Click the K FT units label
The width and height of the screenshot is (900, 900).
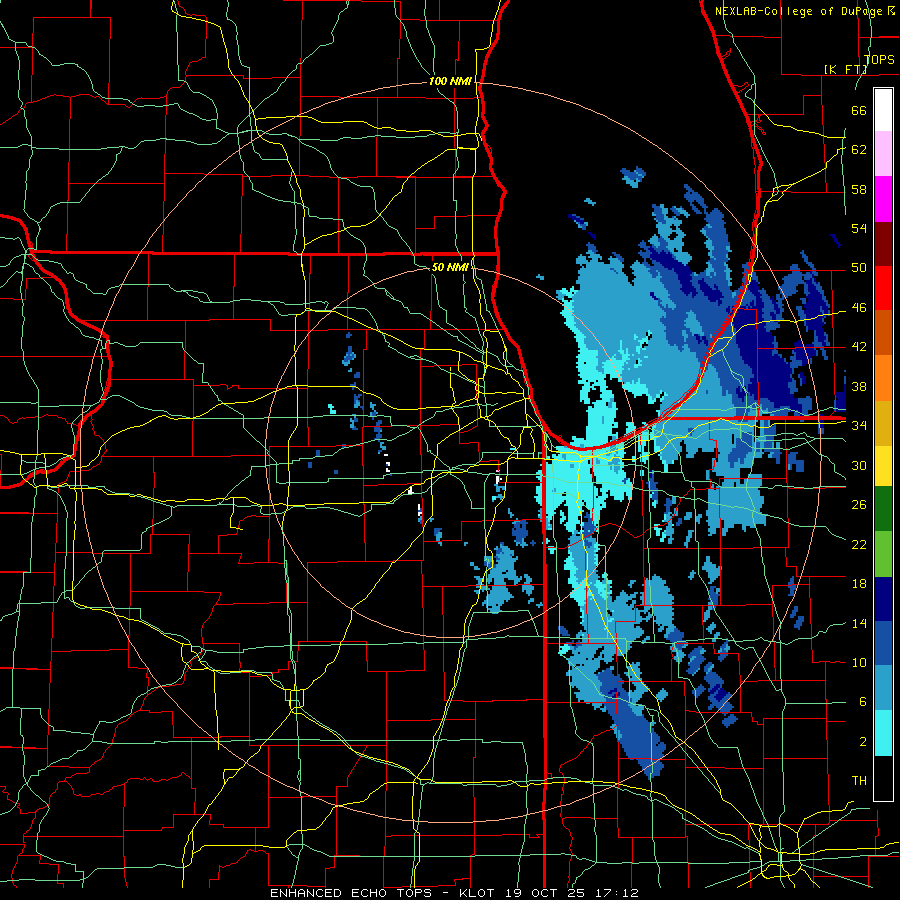[x=845, y=69]
